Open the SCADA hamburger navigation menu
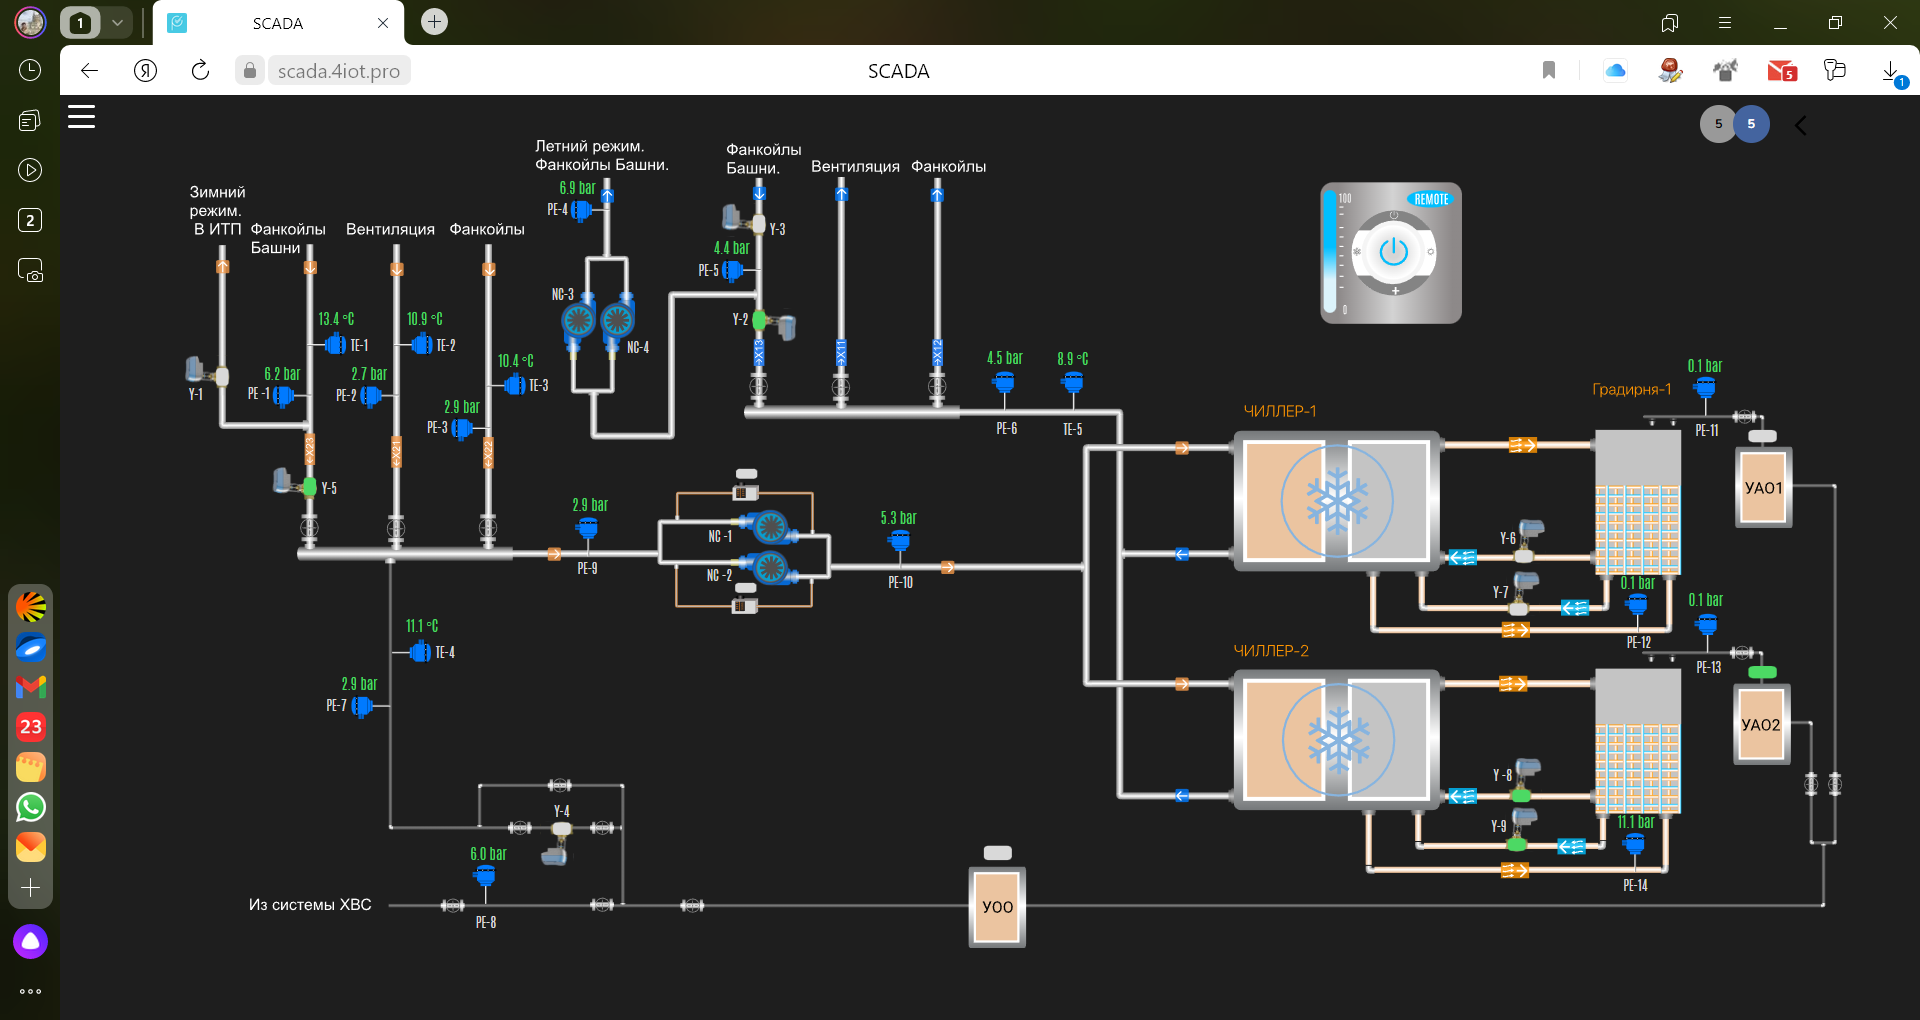1920x1020 pixels. pos(81,117)
